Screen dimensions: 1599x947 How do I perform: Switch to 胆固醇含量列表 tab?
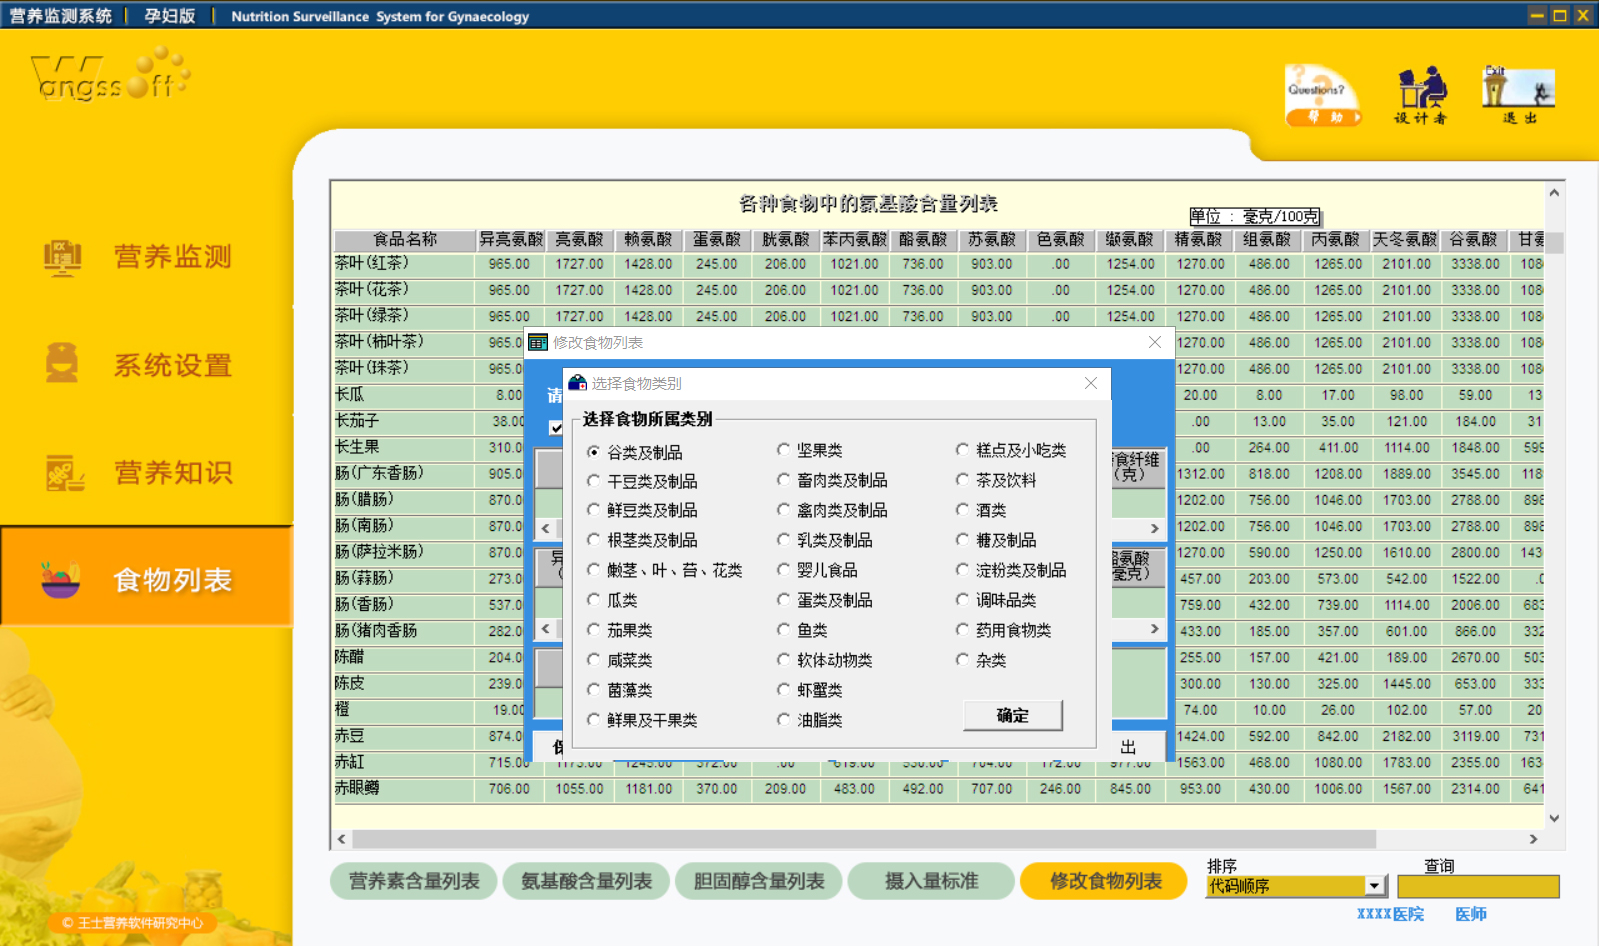759,881
